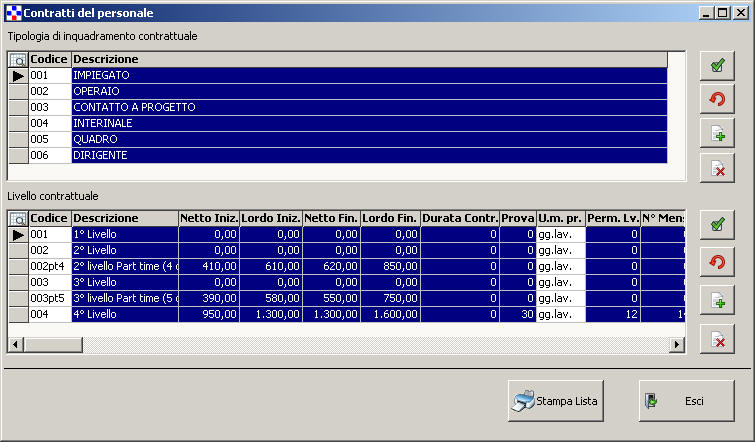Viewport: 755px width, 442px height.
Task: Undo changes icon beside Livello contrattuale table
Action: click(717, 262)
